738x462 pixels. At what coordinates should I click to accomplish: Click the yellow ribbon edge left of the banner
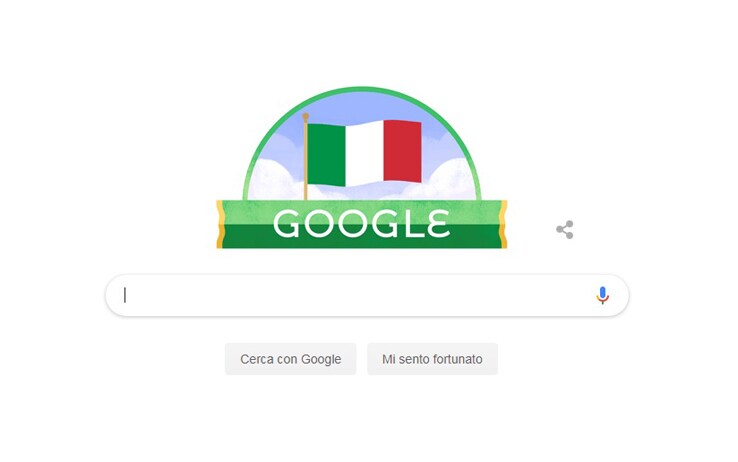pos(220,224)
